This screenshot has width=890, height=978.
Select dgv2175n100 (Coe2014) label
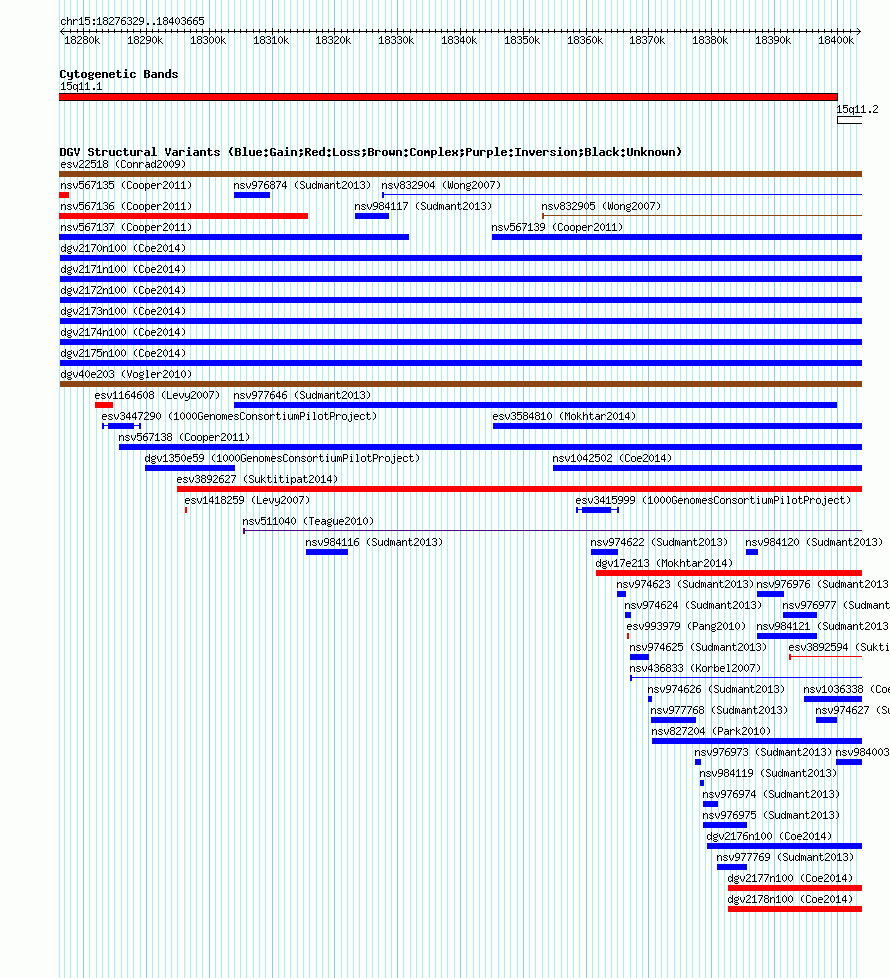click(x=123, y=353)
